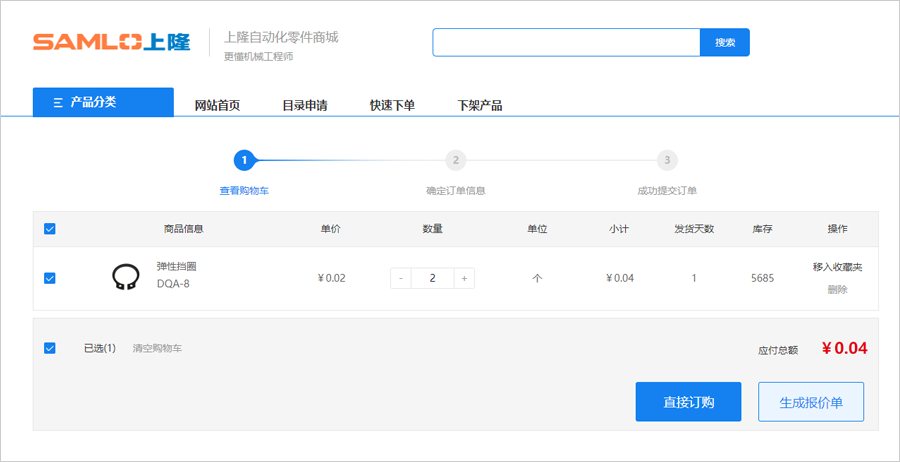Open the 快速下单 nav item

pos(392,105)
